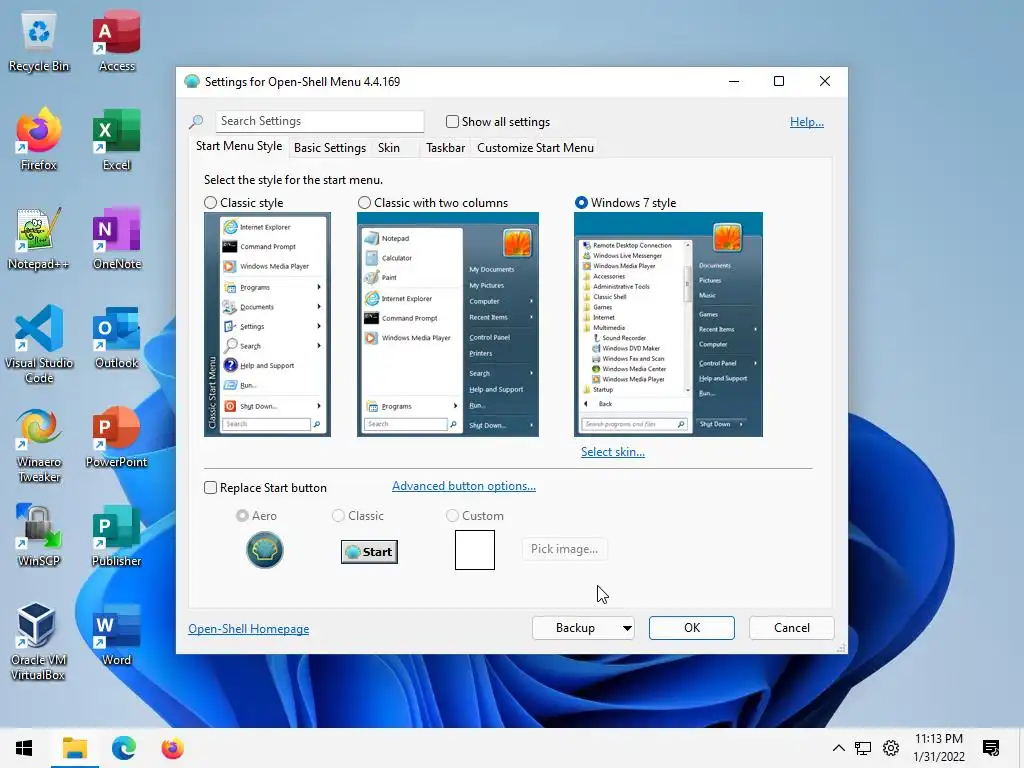Click the two-column style preview image
1024x768 pixels.
pos(448,325)
